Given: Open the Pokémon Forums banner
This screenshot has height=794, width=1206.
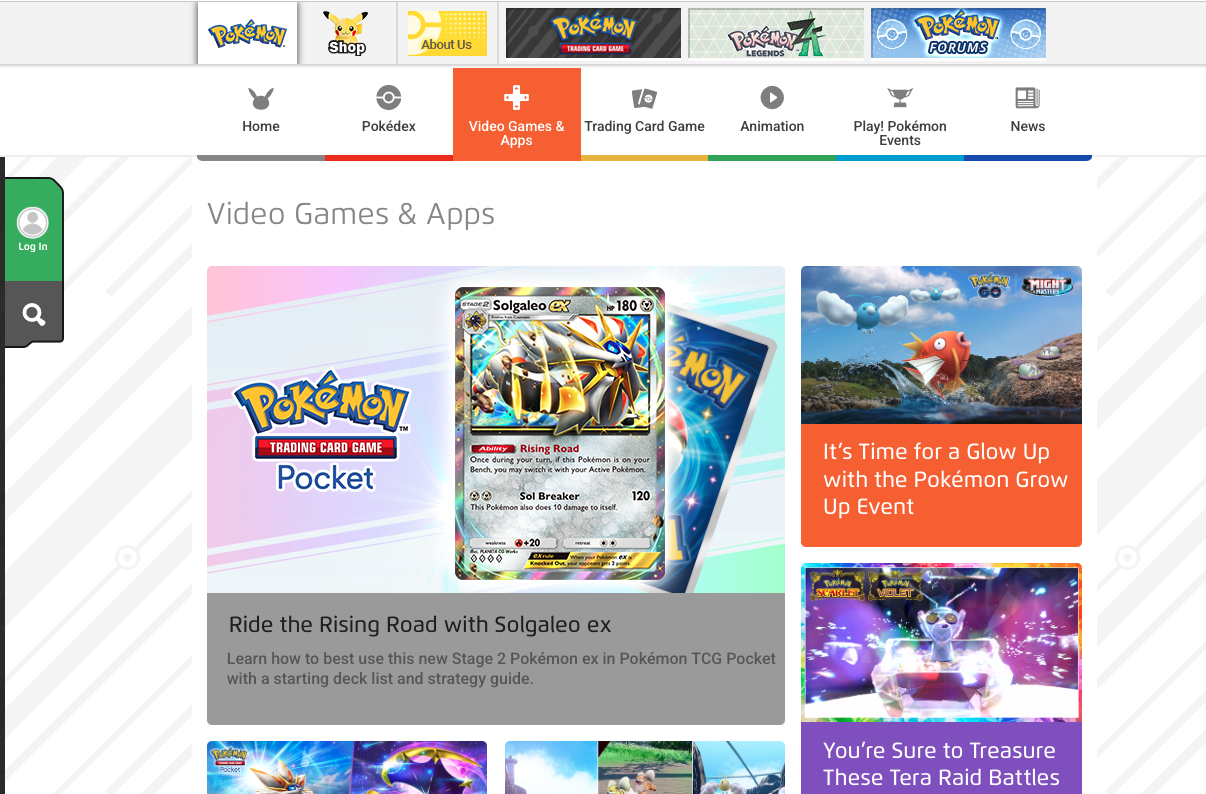Looking at the screenshot, I should [958, 33].
